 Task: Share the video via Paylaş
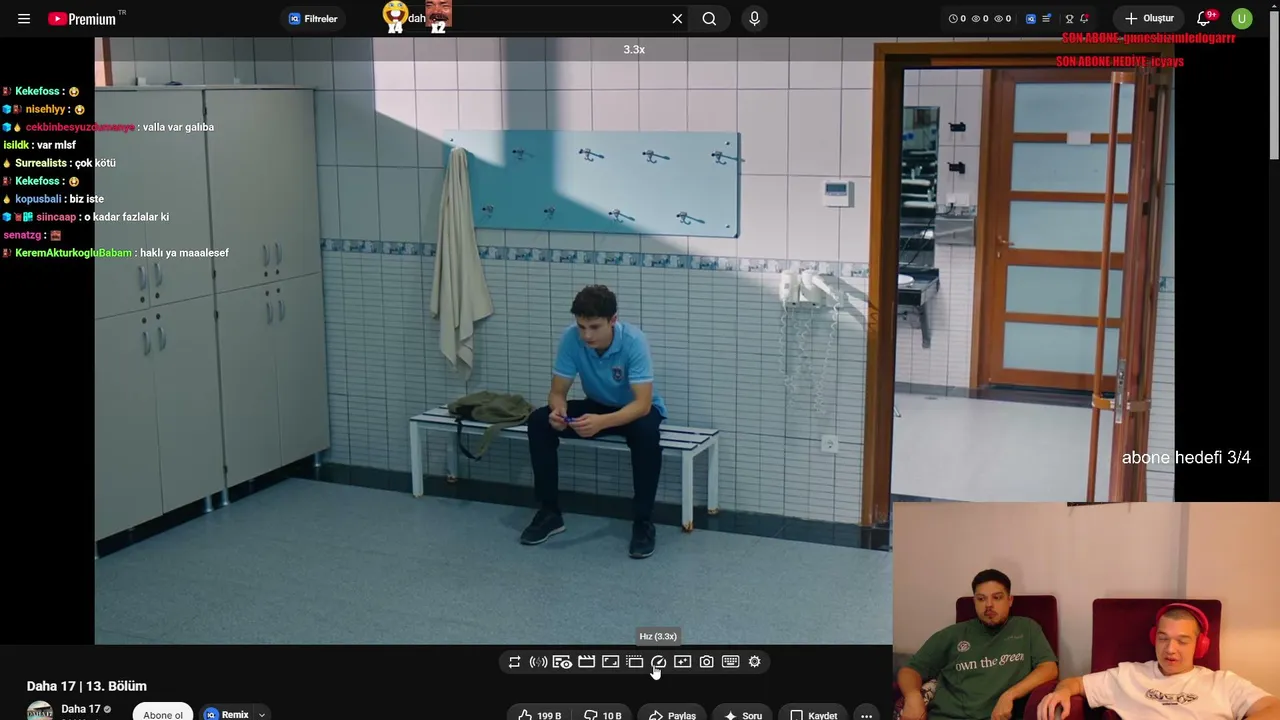pos(672,715)
